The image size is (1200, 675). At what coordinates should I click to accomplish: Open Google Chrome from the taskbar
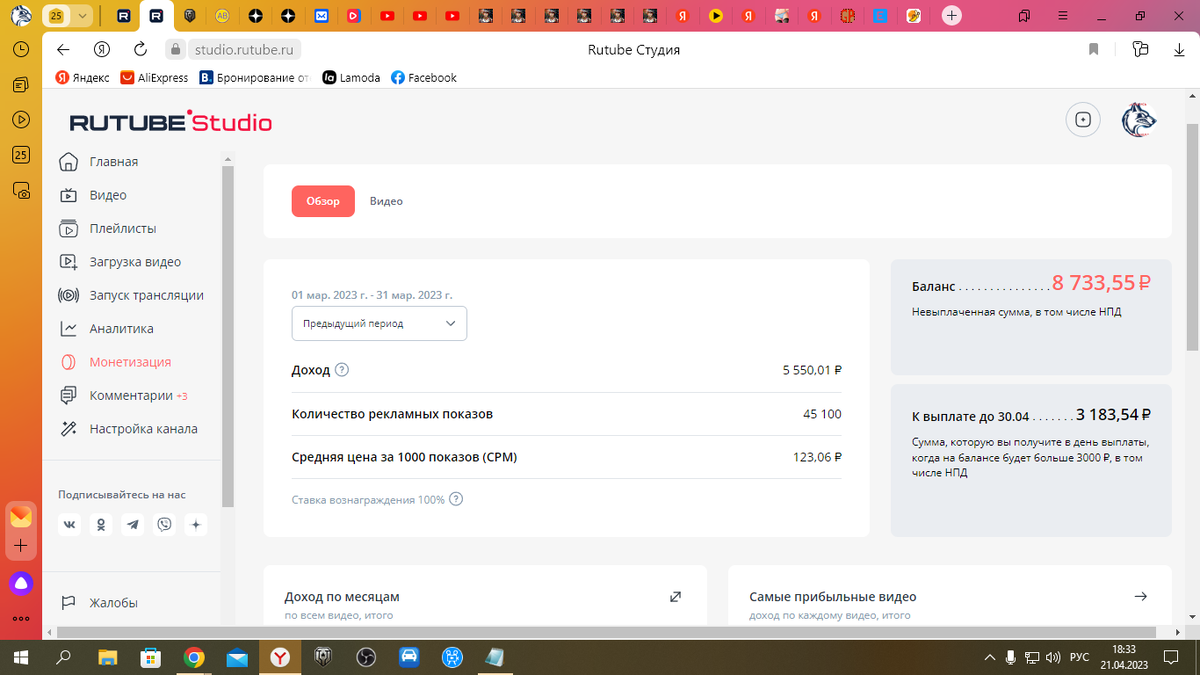pyautogui.click(x=194, y=657)
